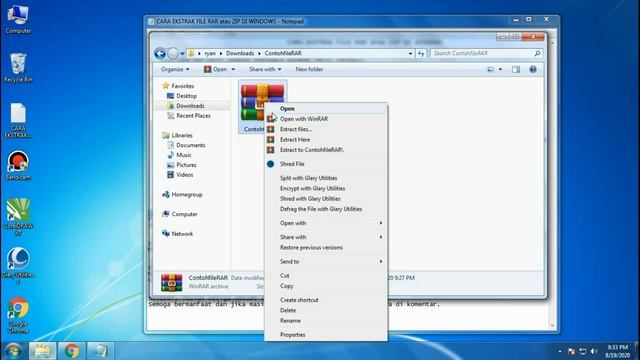This screenshot has width=640, height=360.
Task: Click the search magnifier icon
Action: (537, 53)
